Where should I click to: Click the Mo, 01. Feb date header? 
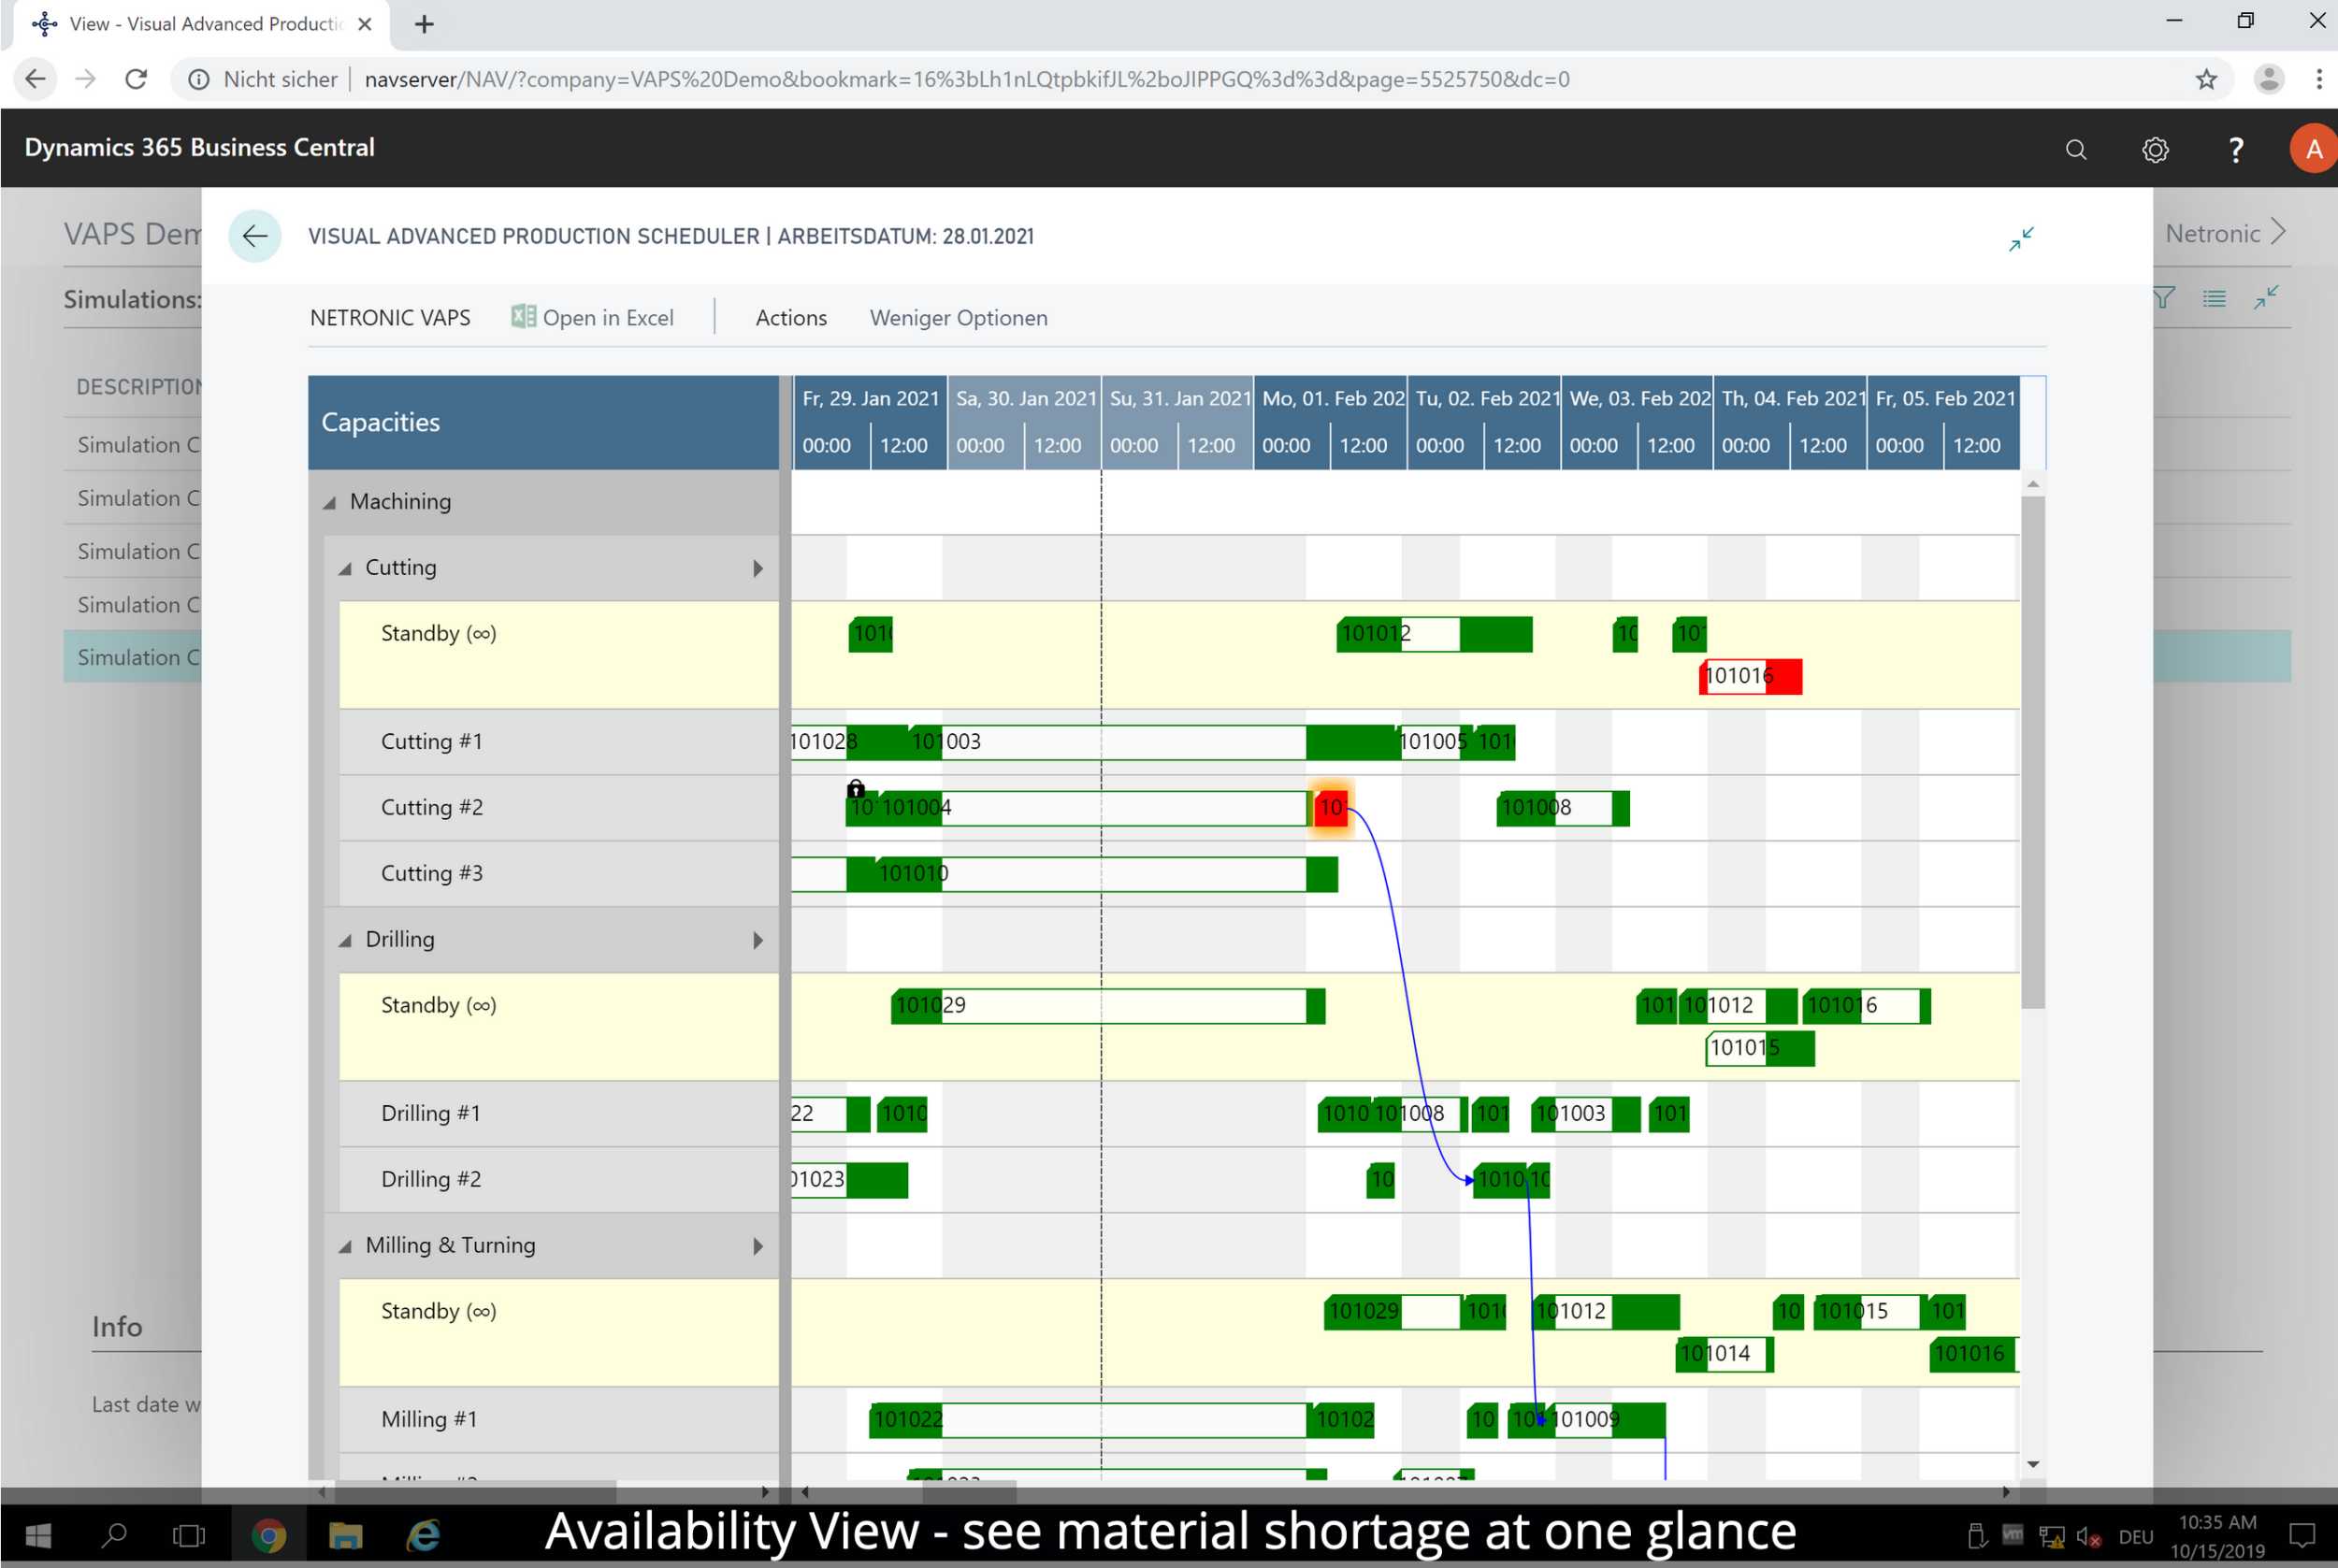click(1331, 399)
